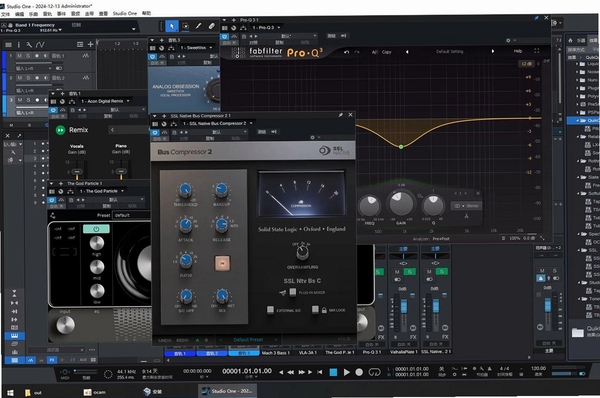Click the Pro-Q 3 GAIN knob
The image size is (600, 398).
coord(401,203)
